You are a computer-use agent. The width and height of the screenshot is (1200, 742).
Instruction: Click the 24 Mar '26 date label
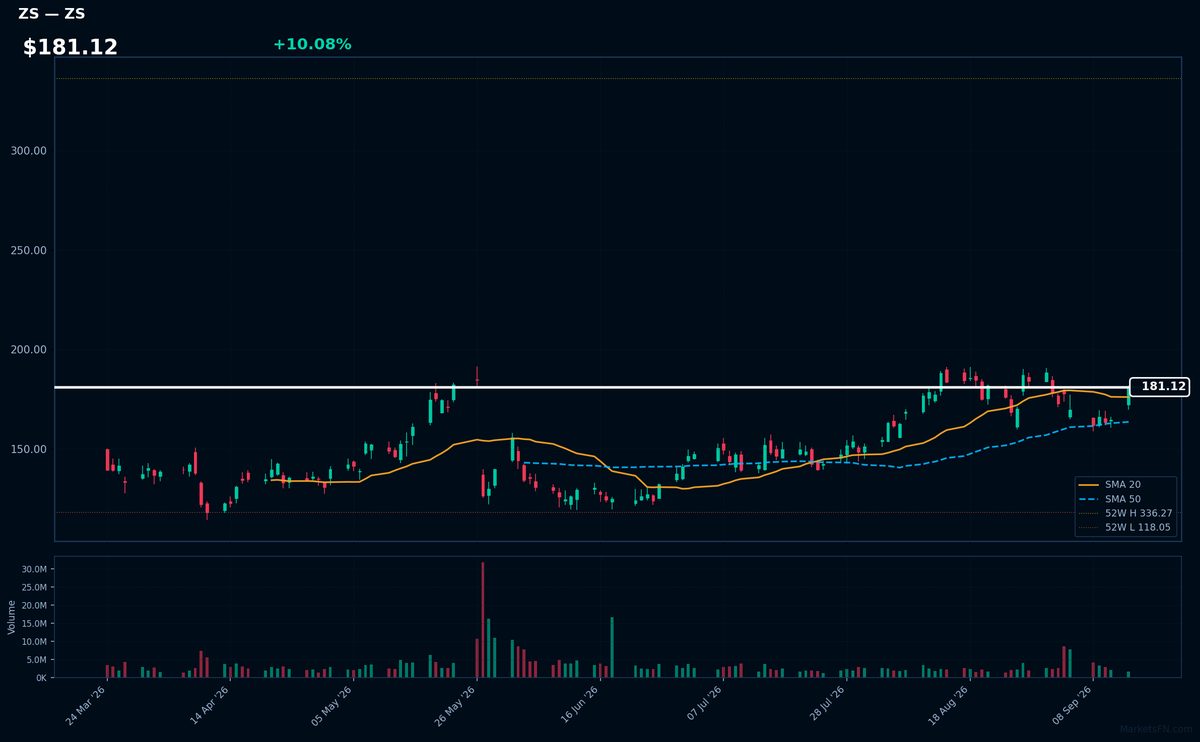tap(87, 706)
